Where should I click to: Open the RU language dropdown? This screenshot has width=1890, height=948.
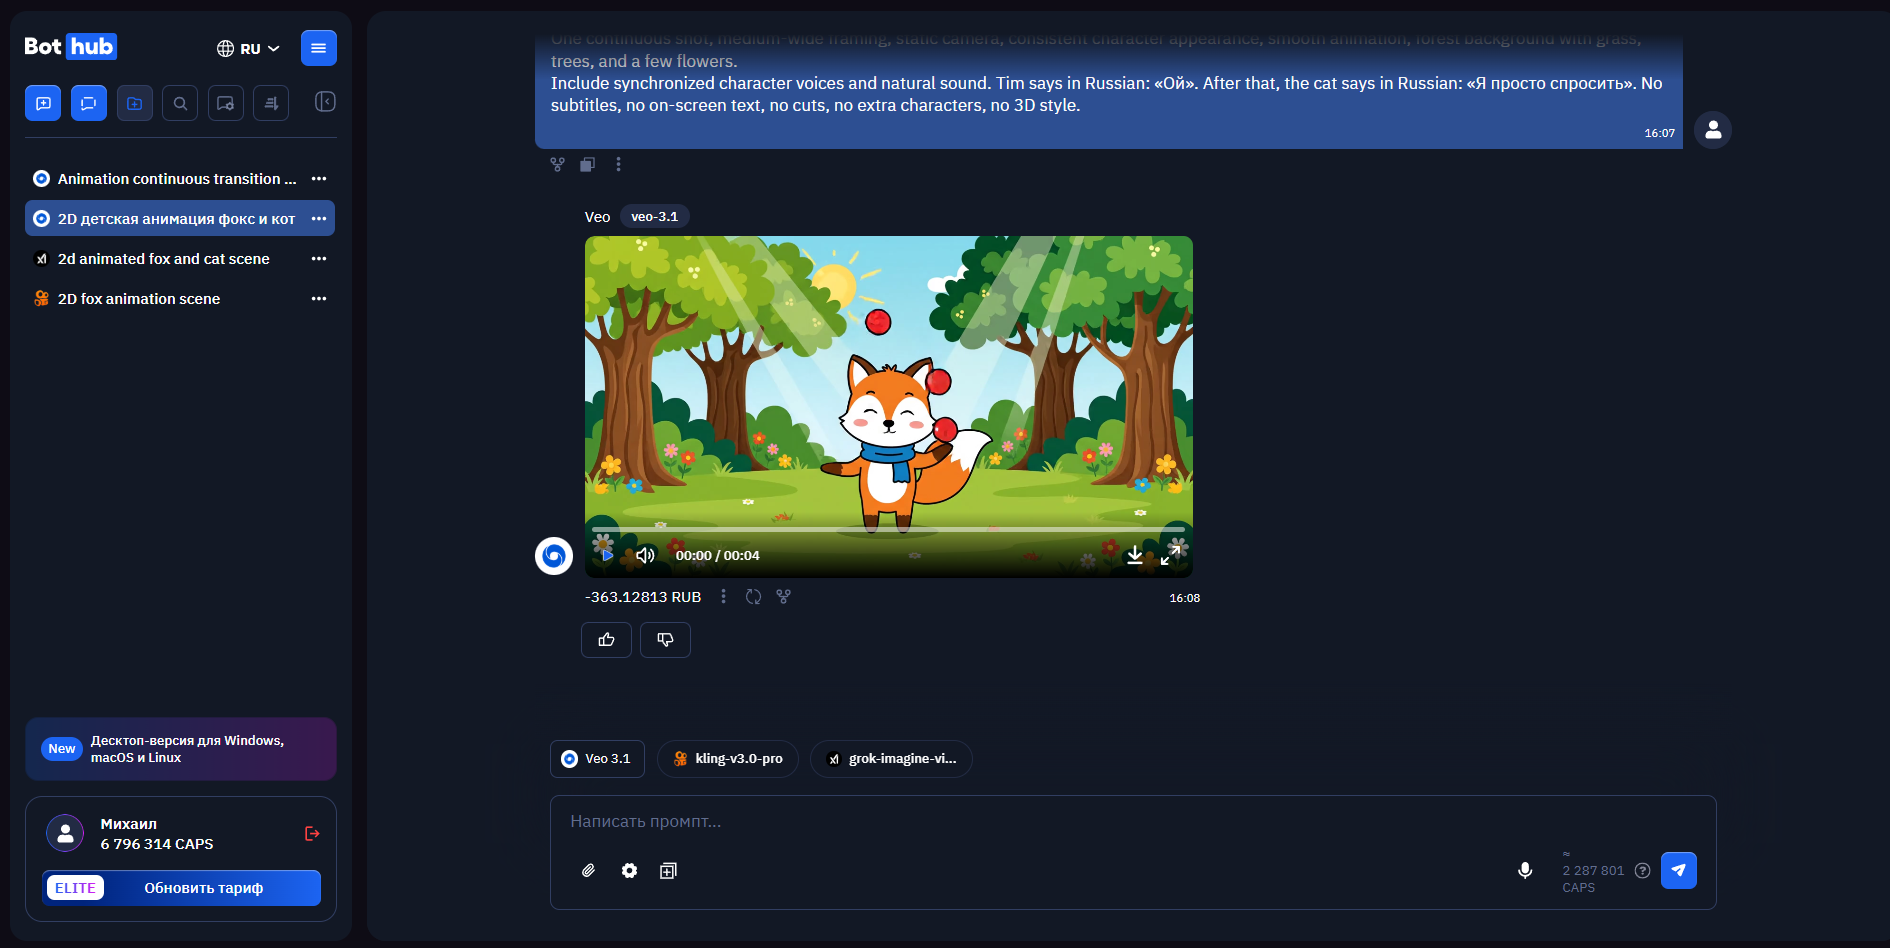pyautogui.click(x=248, y=48)
